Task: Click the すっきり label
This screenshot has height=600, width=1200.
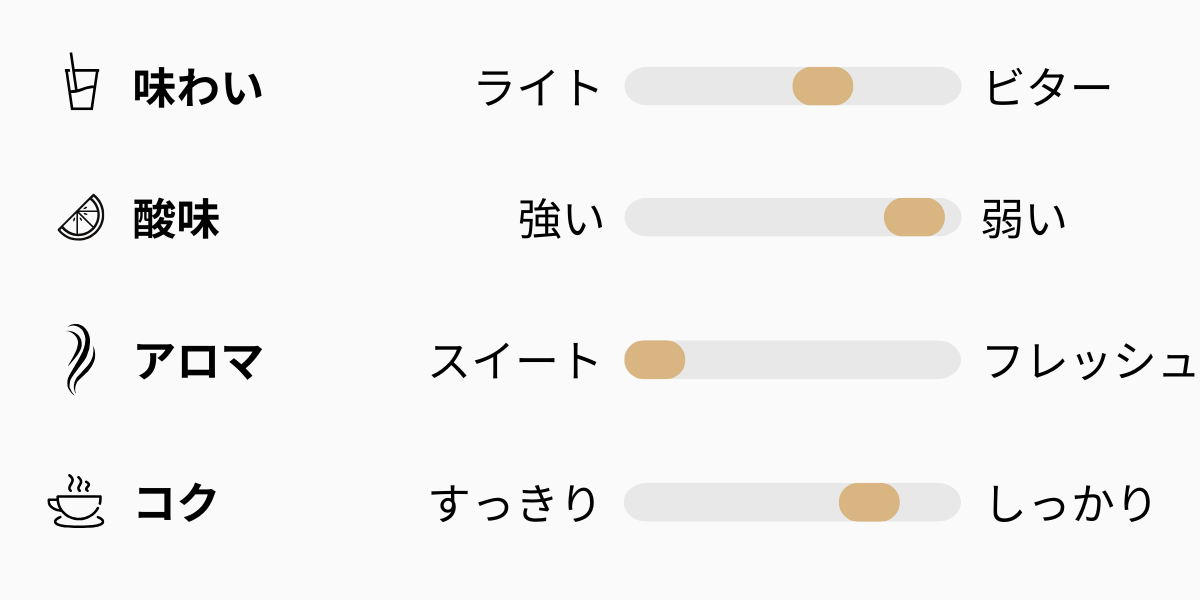Action: [514, 503]
